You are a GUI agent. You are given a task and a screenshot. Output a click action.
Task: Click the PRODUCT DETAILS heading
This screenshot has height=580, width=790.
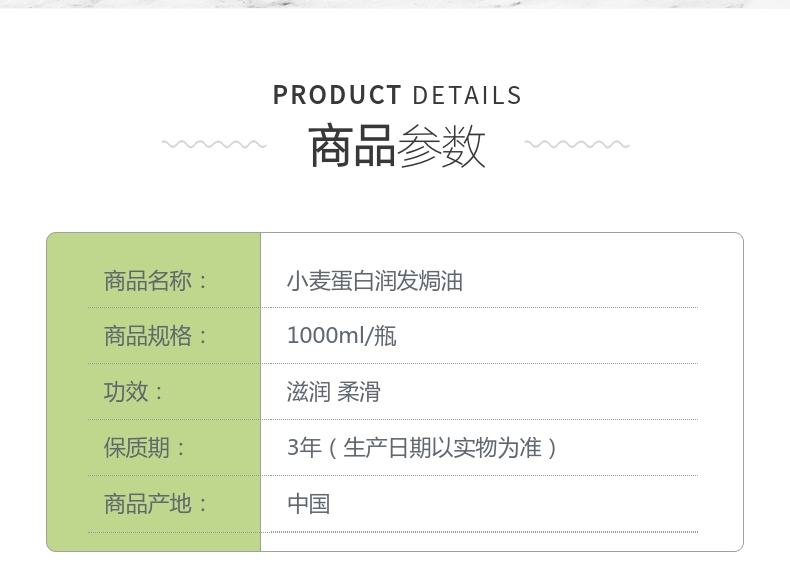397,95
